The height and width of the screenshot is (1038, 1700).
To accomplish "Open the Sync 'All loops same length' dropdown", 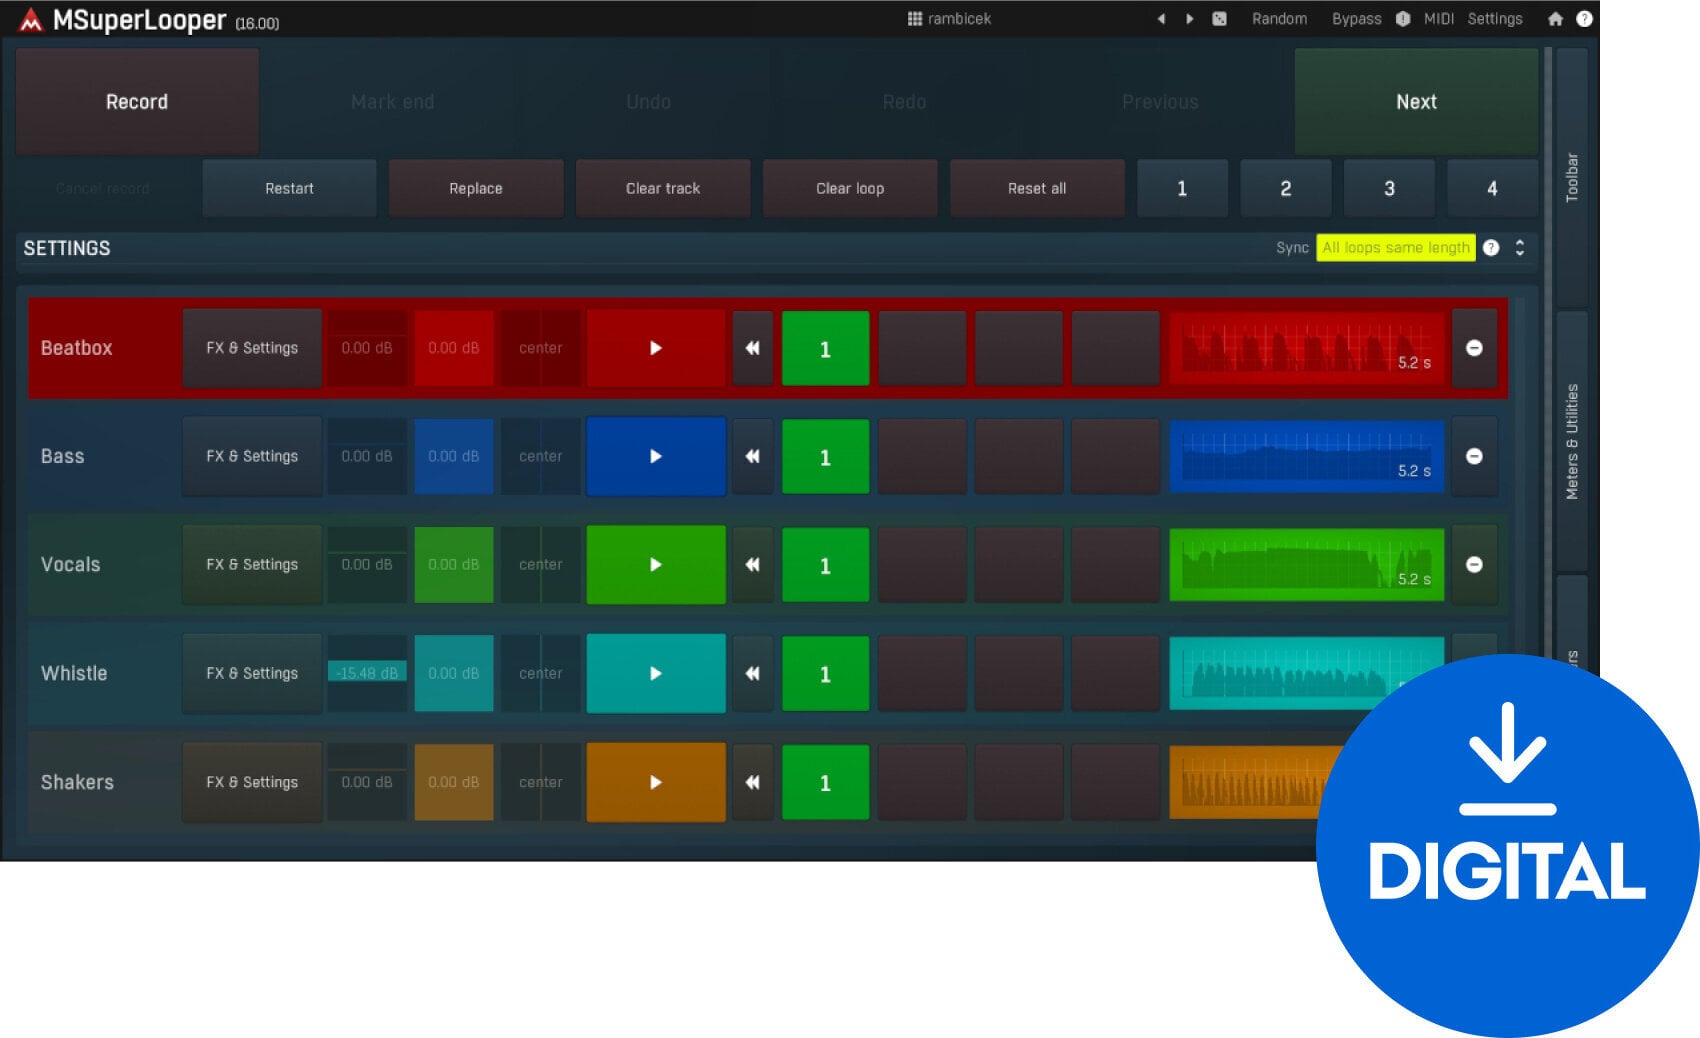I will [x=1396, y=247].
